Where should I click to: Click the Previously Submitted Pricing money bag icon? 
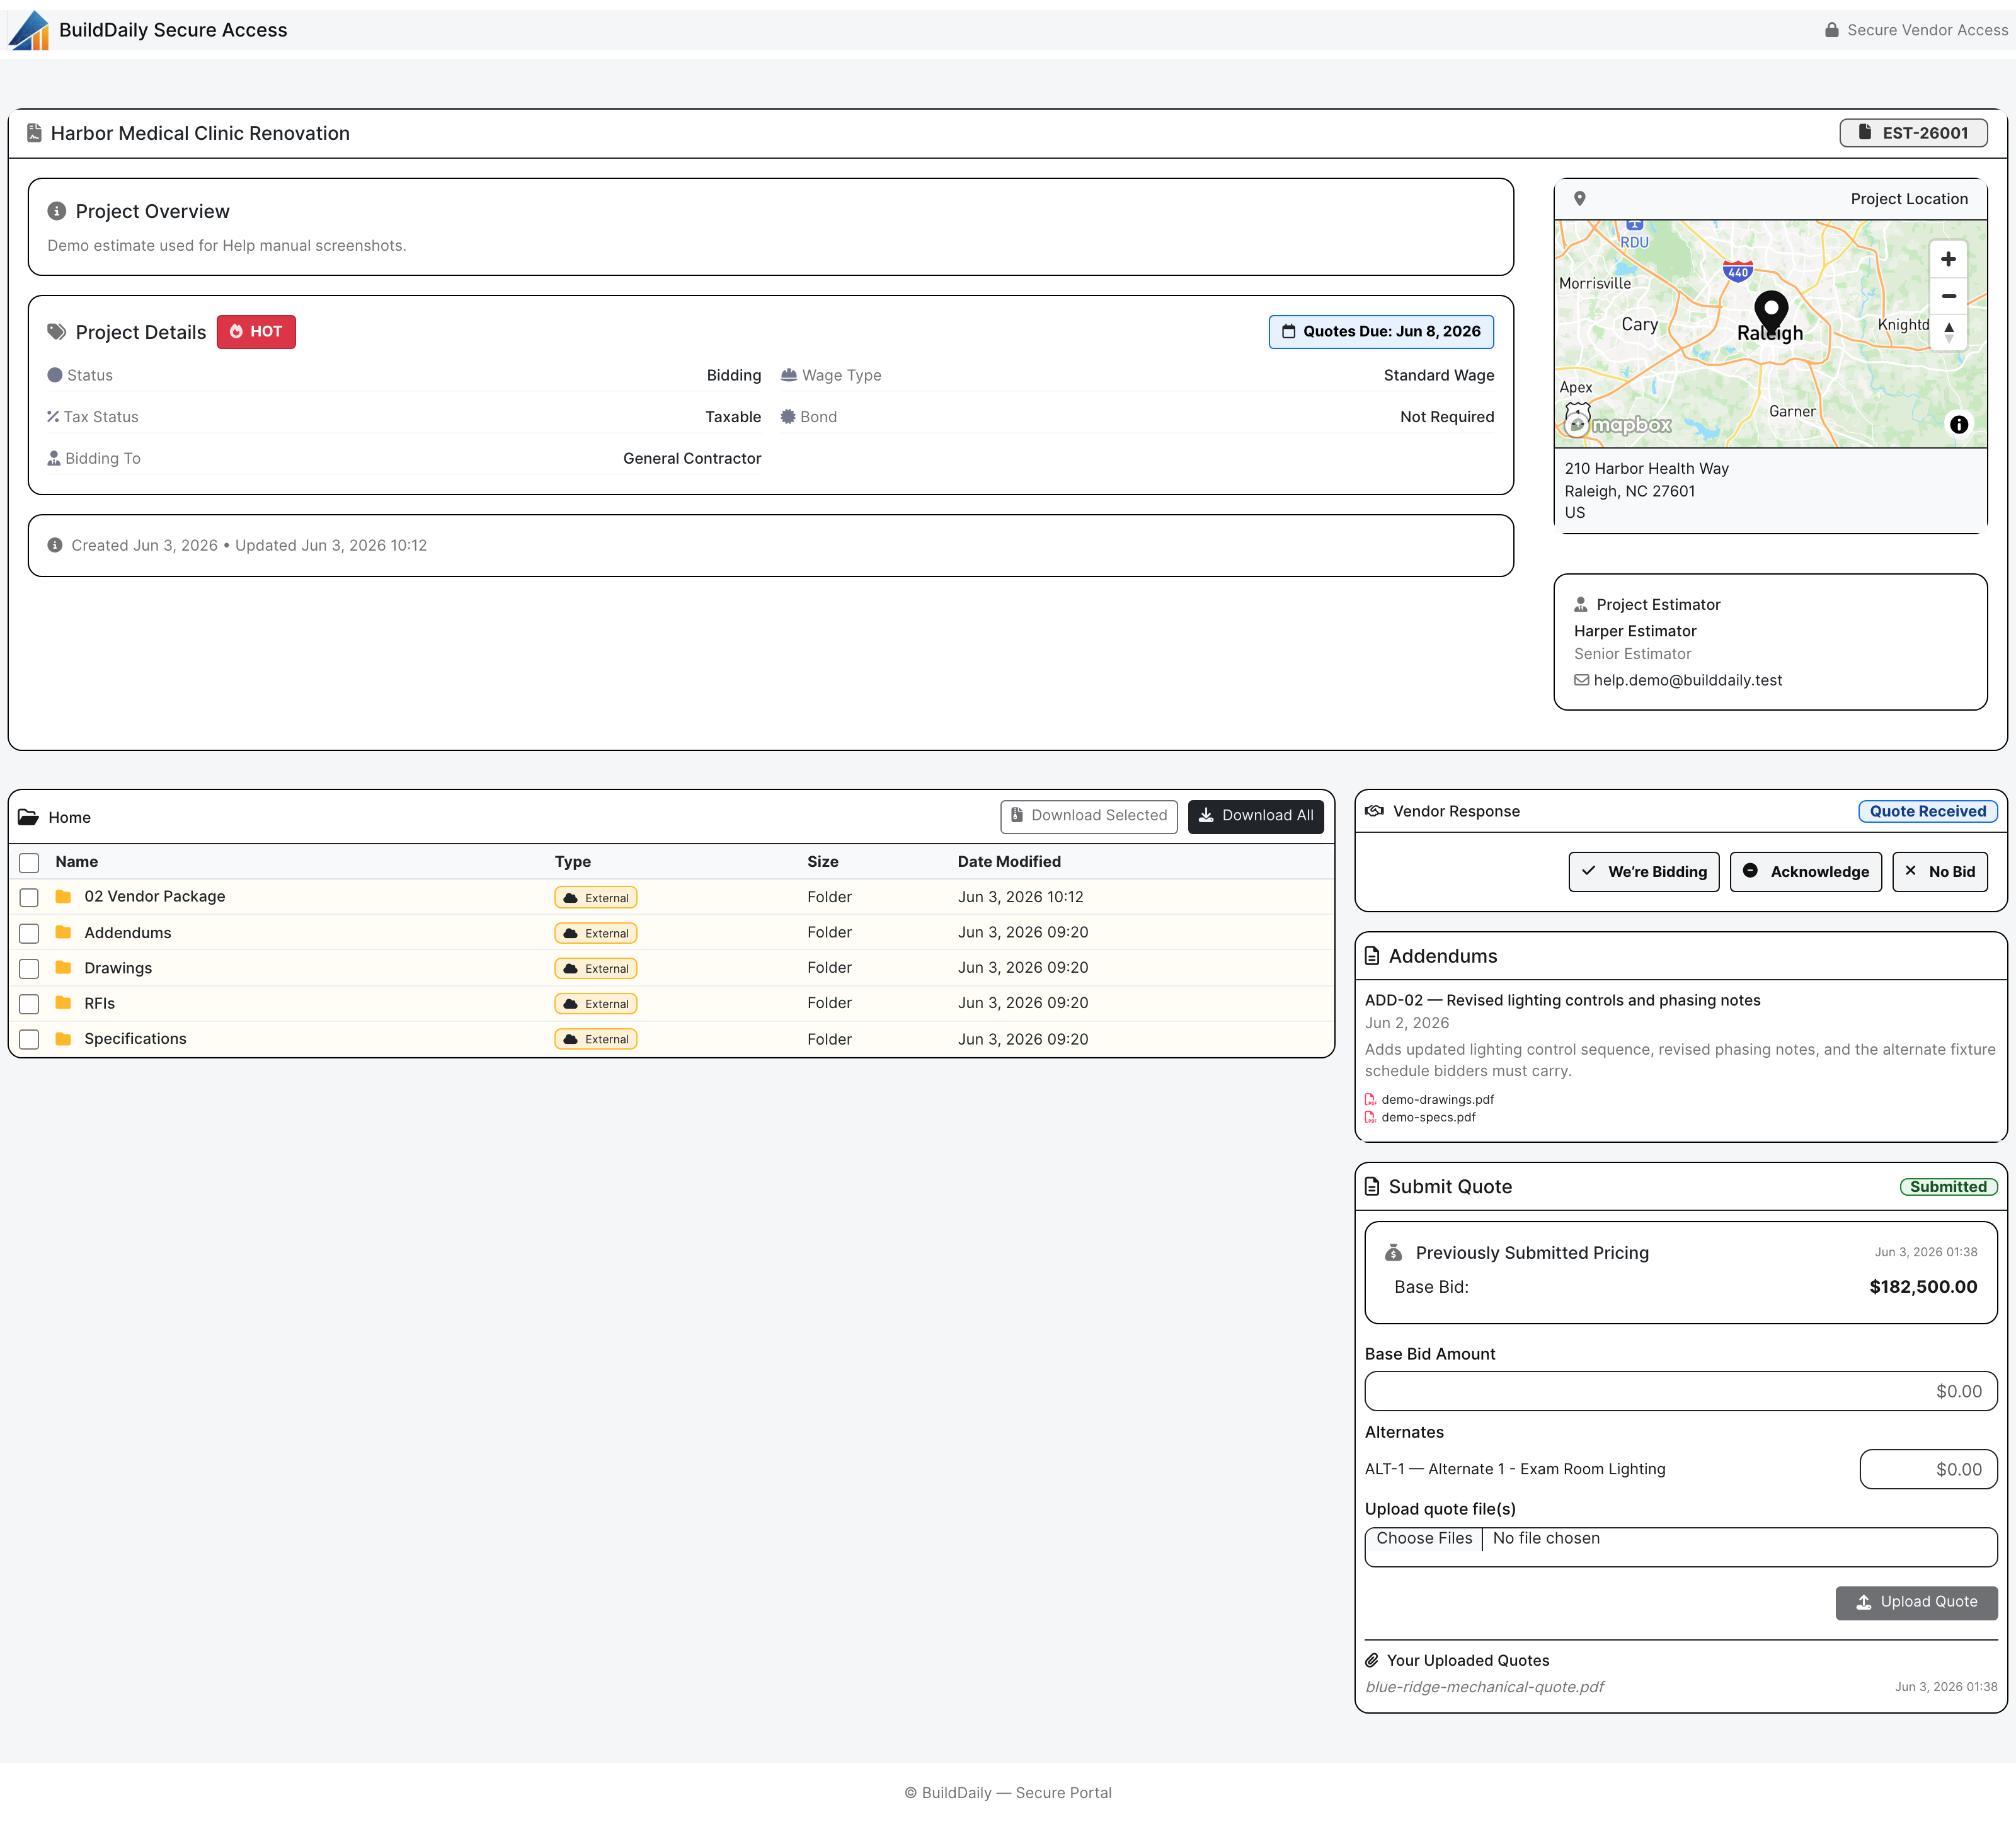[x=1393, y=1252]
